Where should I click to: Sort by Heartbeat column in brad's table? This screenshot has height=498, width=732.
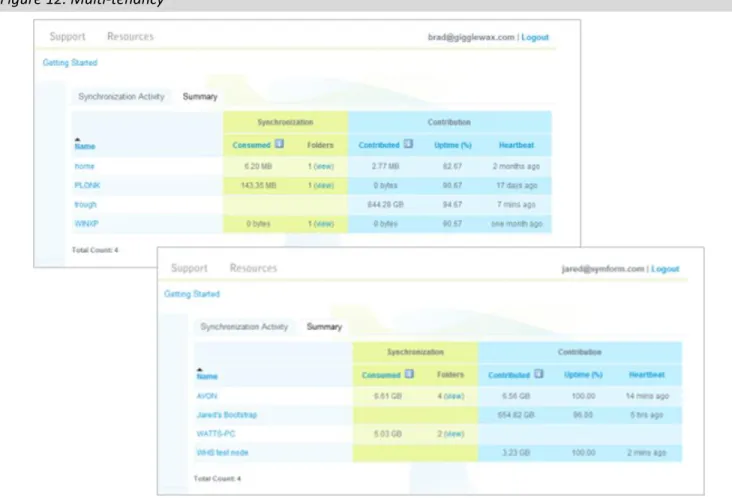click(516, 145)
